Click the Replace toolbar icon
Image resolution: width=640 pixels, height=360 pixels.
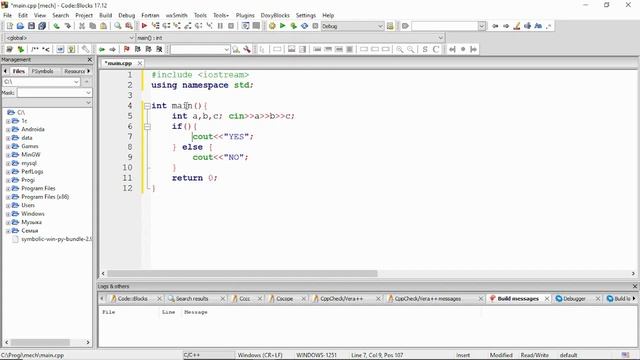129,26
